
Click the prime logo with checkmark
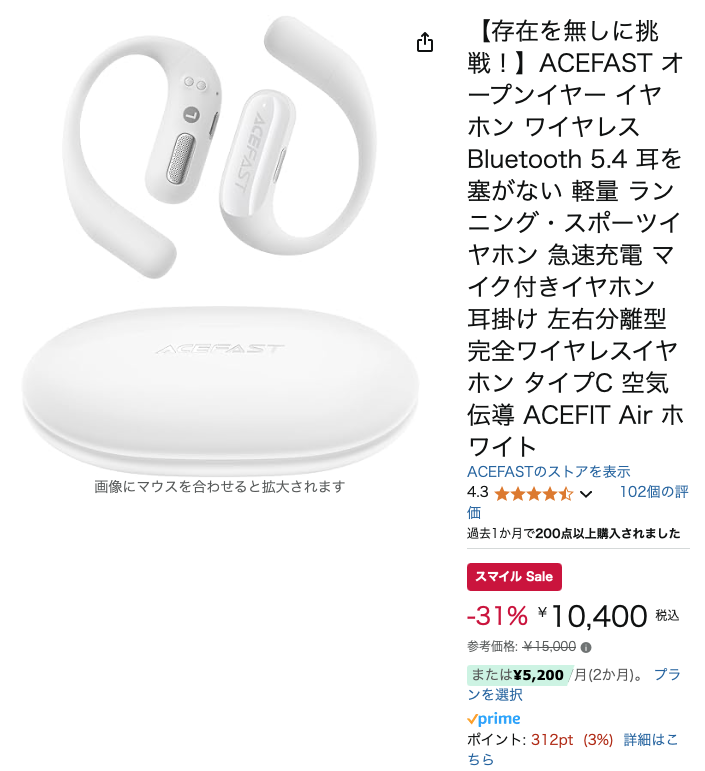pyautogui.click(x=494, y=719)
